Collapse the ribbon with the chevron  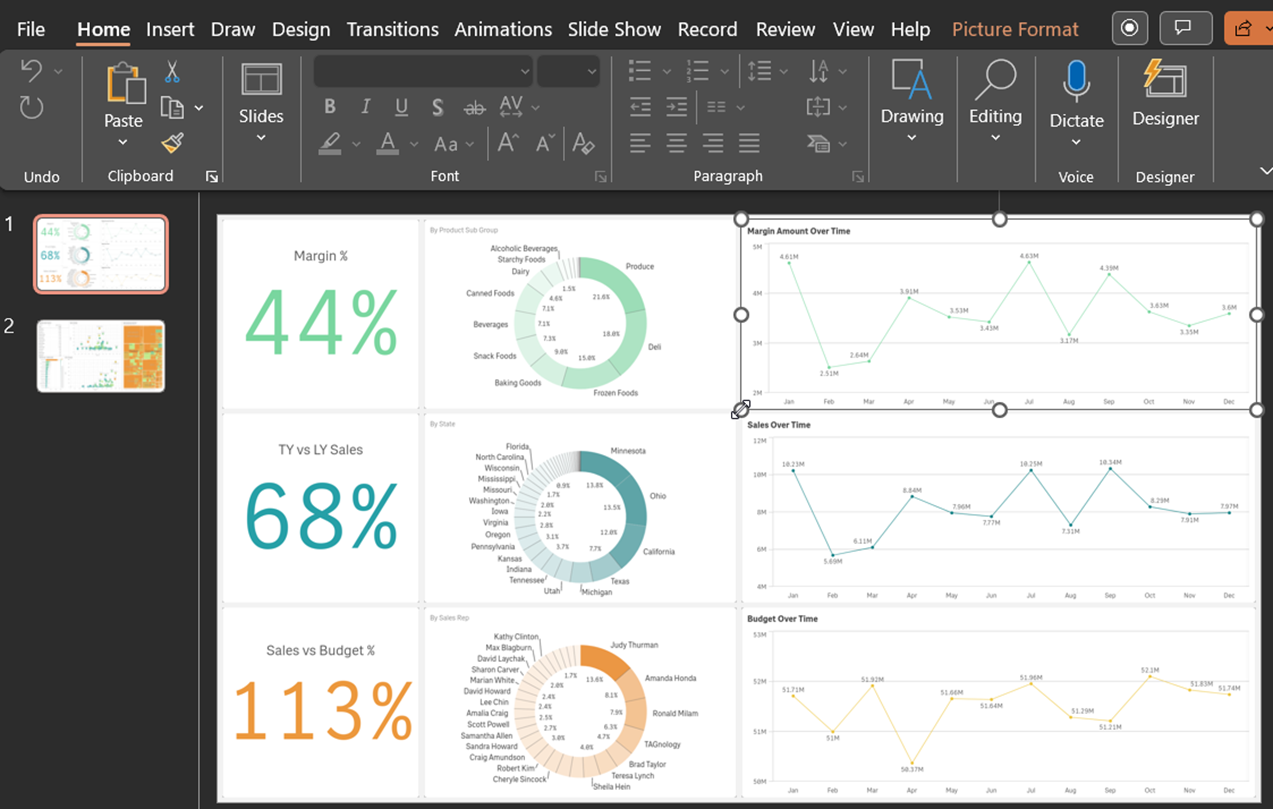[1265, 171]
